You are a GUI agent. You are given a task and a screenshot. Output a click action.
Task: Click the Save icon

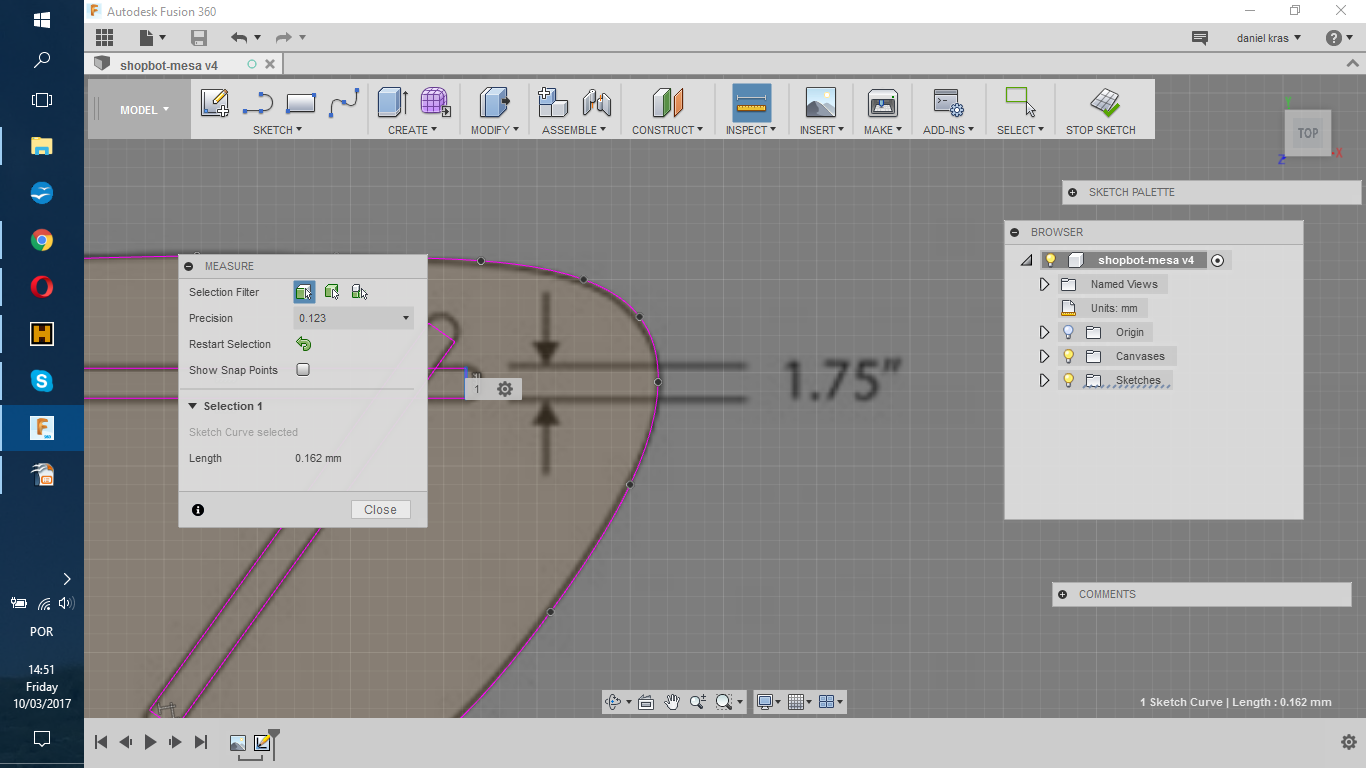tap(199, 38)
